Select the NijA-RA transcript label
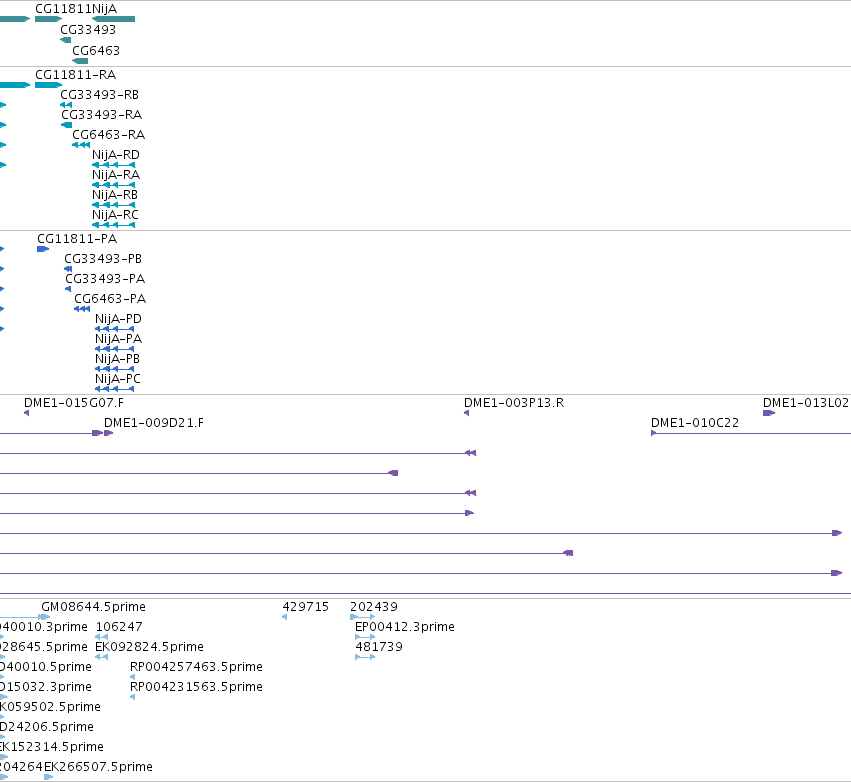The height and width of the screenshot is (782, 851). click(x=116, y=175)
